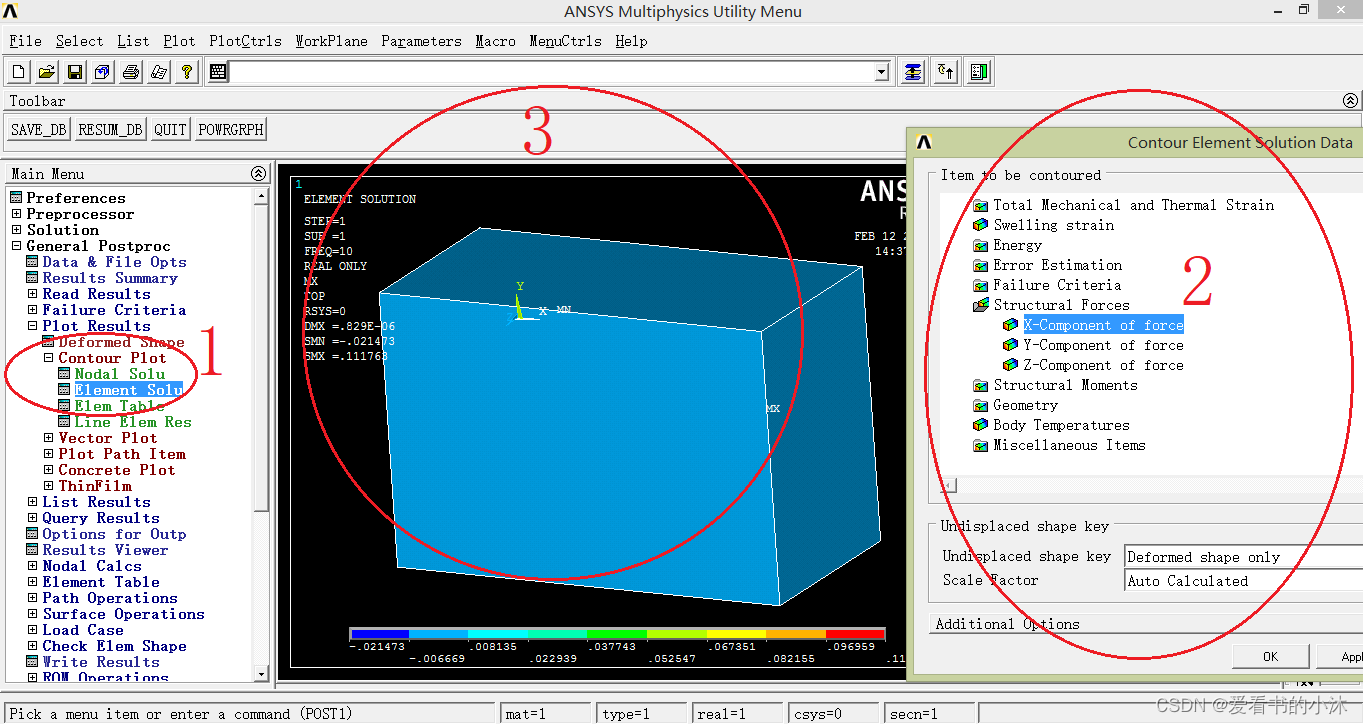Viewport: 1363px width, 724px height.
Task: Expand the Vector Plot tree node
Action: pos(48,438)
